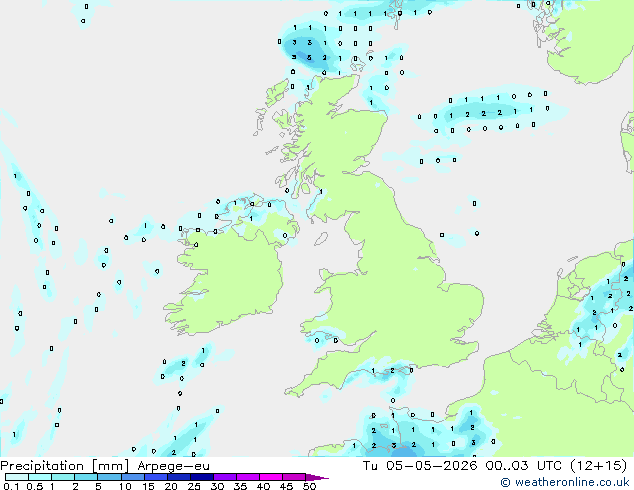This screenshot has width=634, height=490.
Task: Click the legend label '10'
Action: click(x=125, y=486)
